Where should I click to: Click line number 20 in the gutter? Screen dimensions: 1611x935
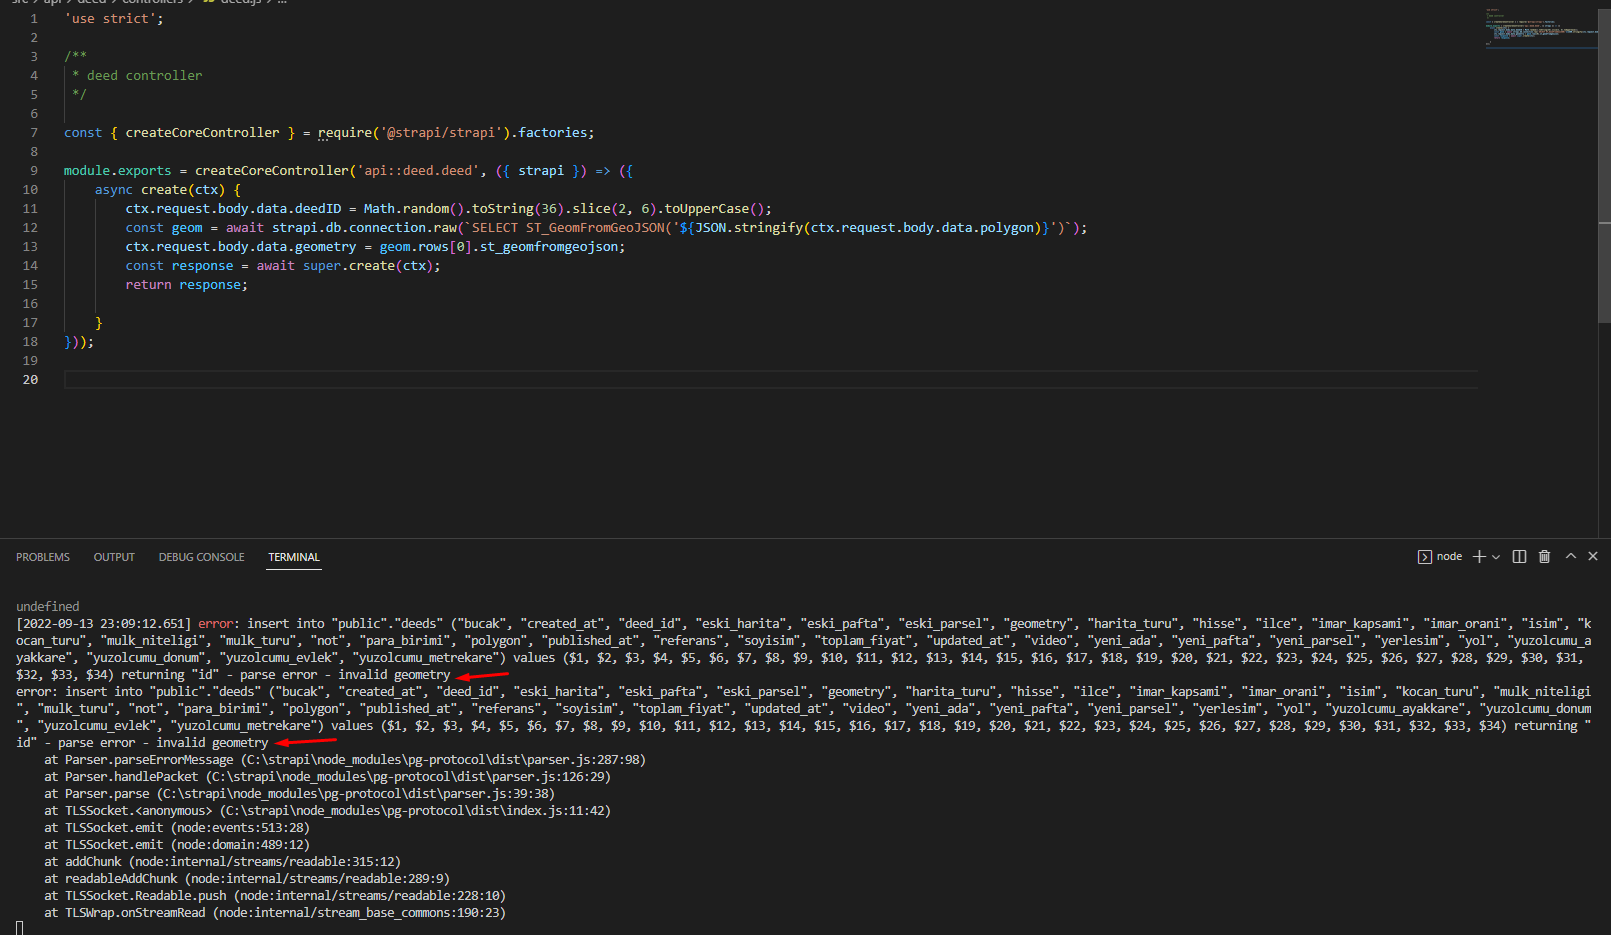point(30,380)
